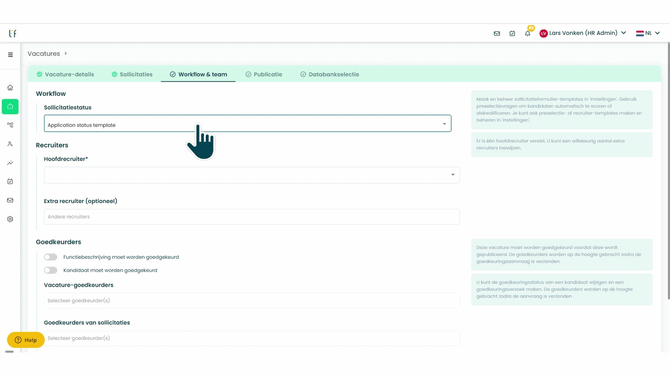The width and height of the screenshot is (670, 376).
Task: Click the page vertical scrollbar
Action: pyautogui.click(x=668, y=171)
